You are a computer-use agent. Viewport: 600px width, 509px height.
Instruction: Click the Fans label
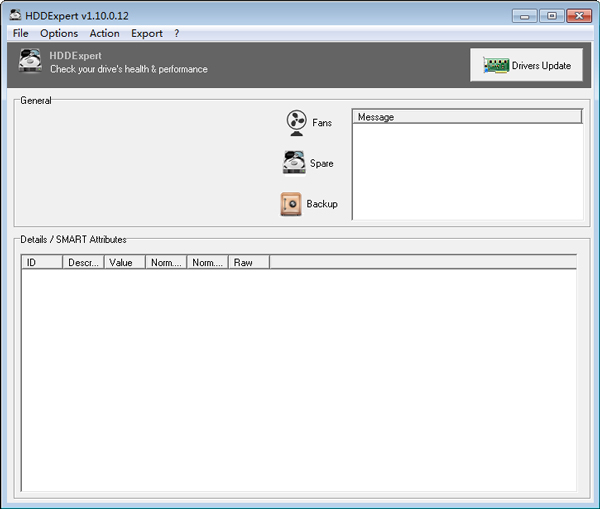pos(322,123)
